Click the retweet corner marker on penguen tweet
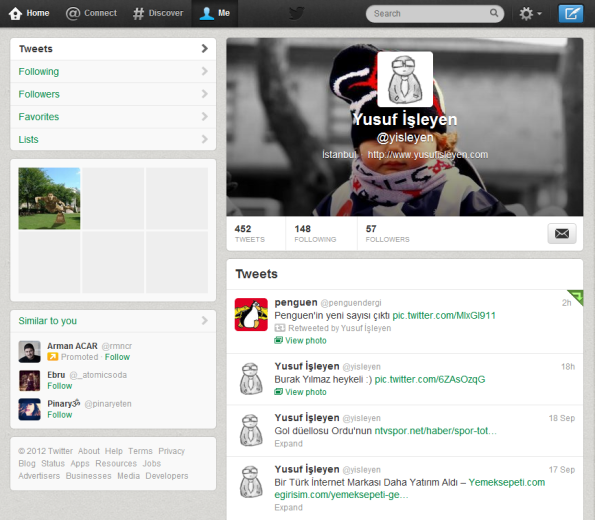Image resolution: width=595 pixels, height=520 pixels. pos(576,297)
